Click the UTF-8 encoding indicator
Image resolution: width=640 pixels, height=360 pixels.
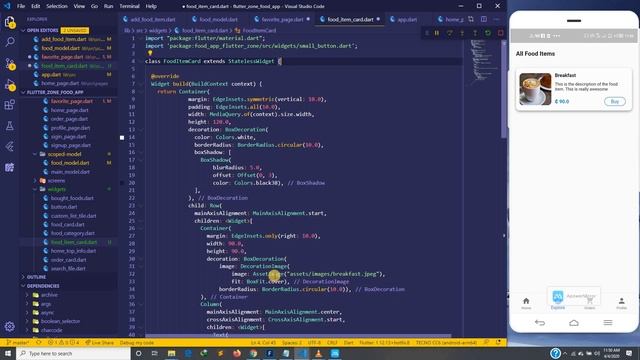click(314, 343)
